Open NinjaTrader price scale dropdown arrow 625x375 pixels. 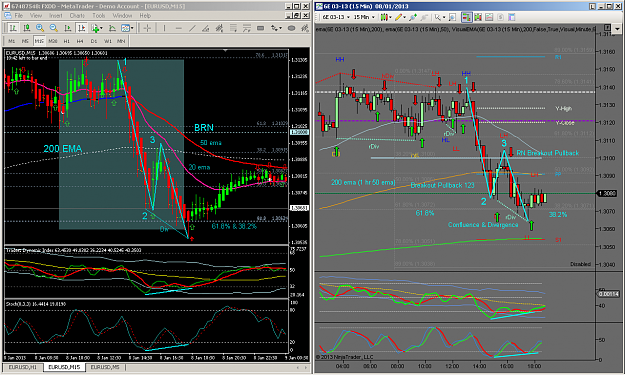coord(617,28)
